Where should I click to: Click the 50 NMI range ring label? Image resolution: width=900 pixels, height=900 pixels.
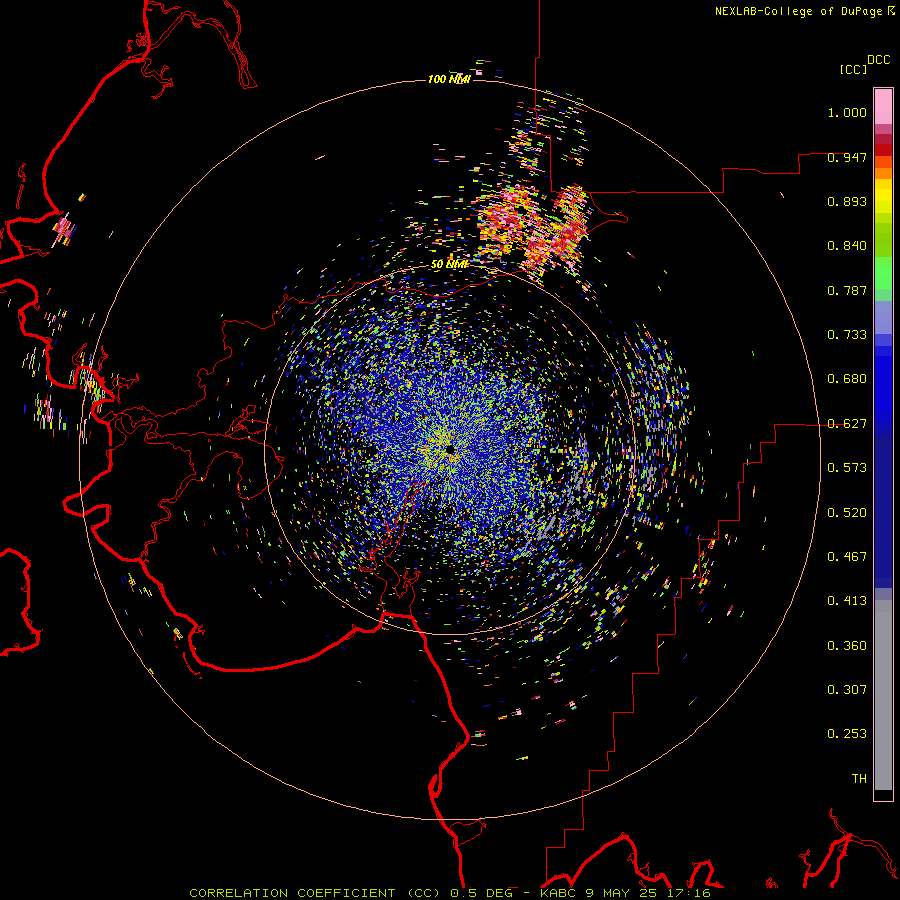pos(449,265)
